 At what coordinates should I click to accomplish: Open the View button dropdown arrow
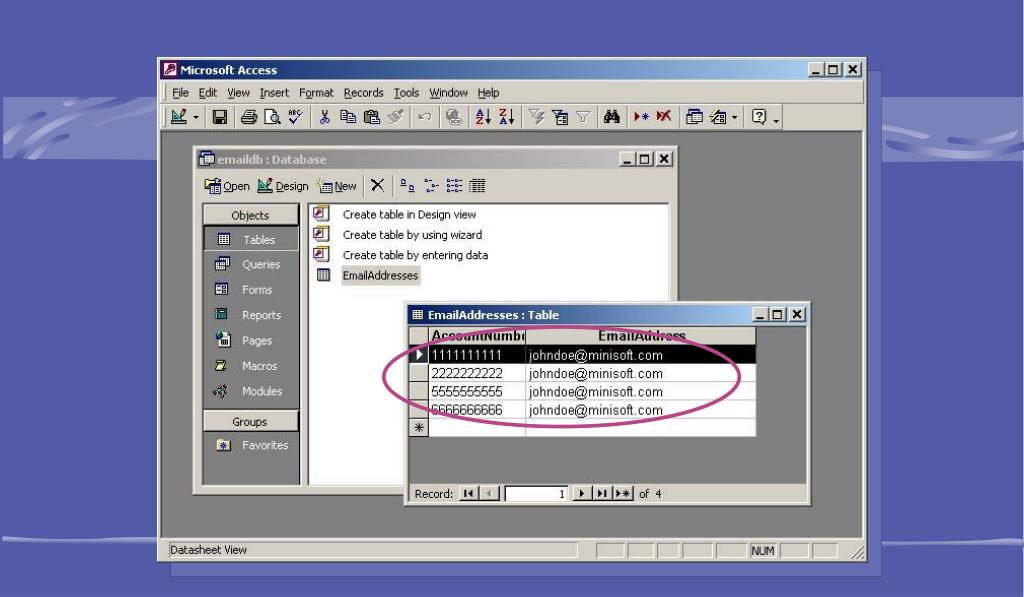coord(195,118)
